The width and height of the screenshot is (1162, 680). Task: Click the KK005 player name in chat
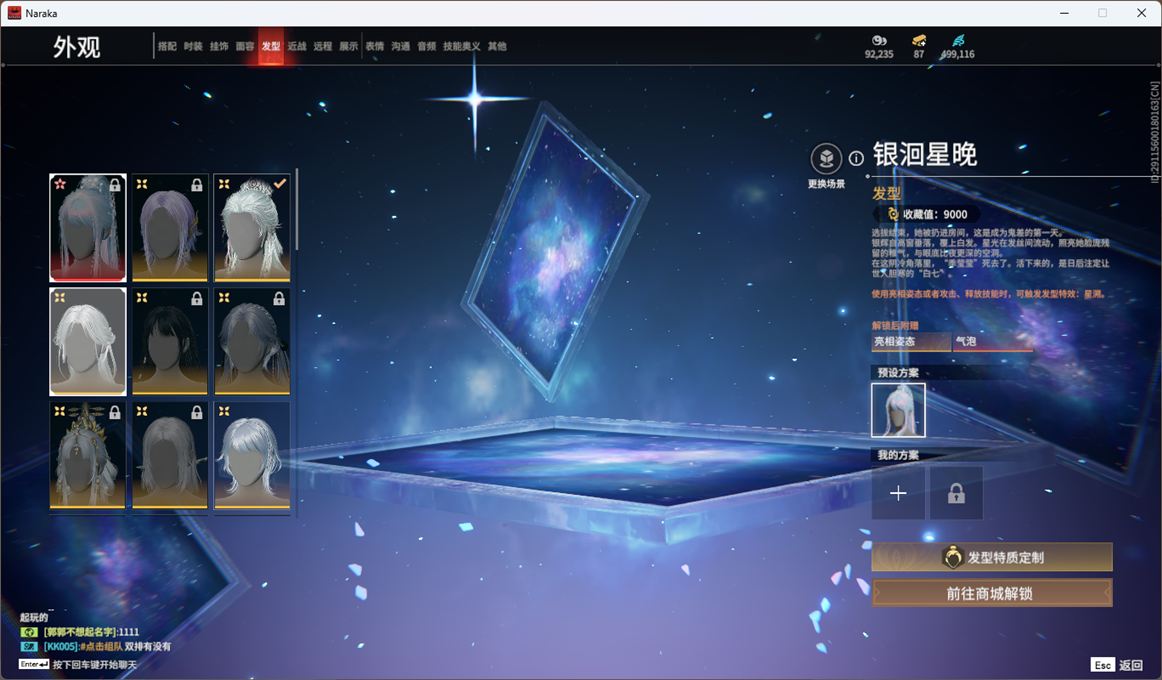[59, 647]
